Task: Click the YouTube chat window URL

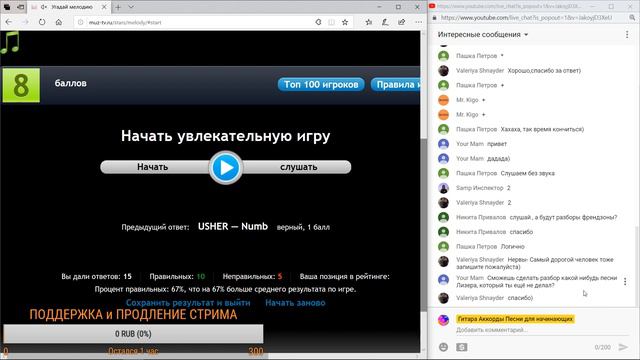Action: coord(527,18)
